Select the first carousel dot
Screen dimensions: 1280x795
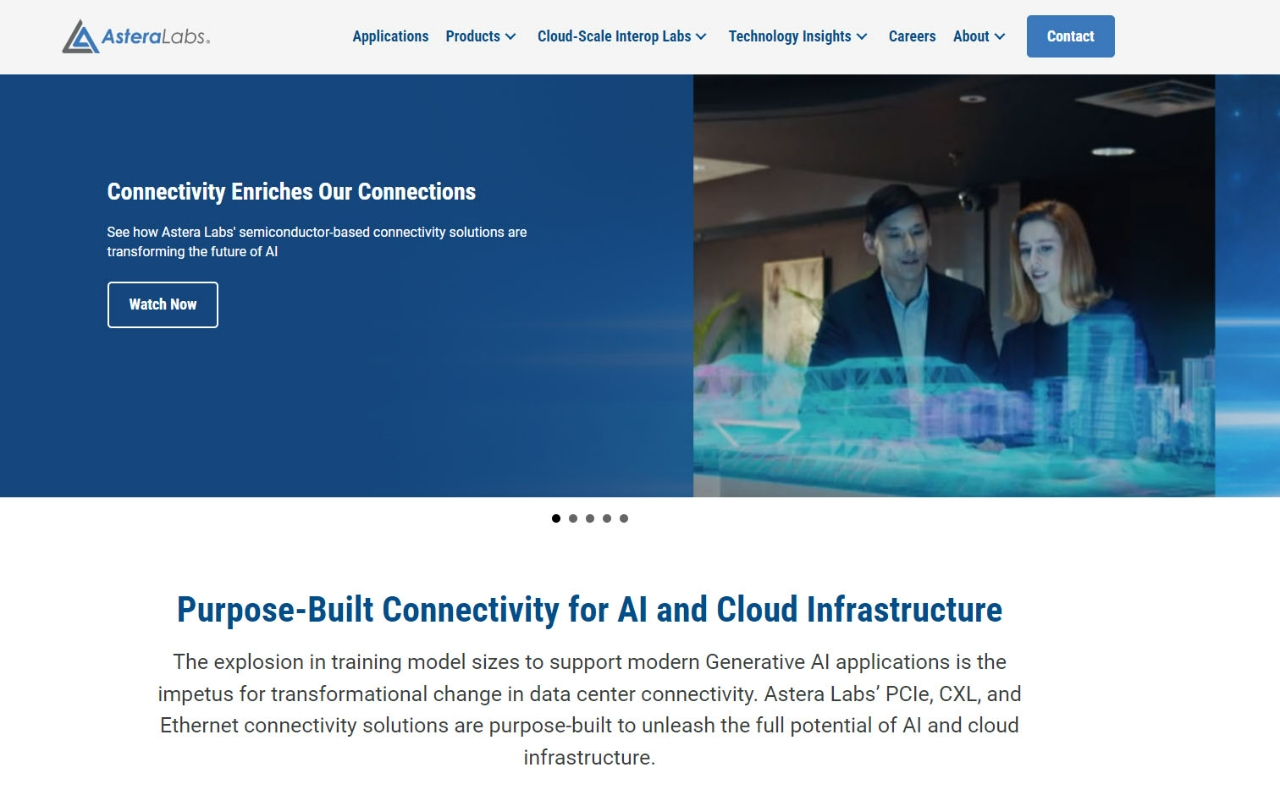556,518
